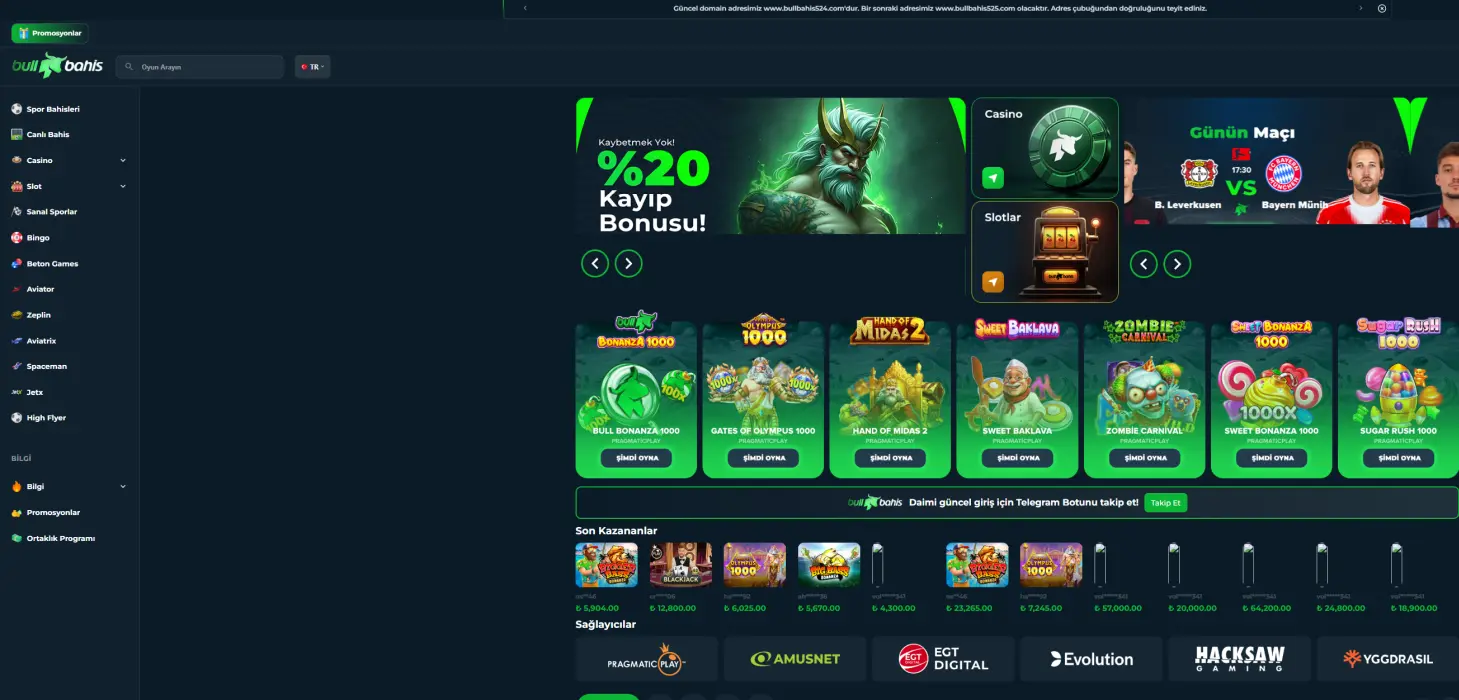This screenshot has width=1459, height=700.
Task: Open Aviator from the sidebar
Action: click(x=40, y=289)
